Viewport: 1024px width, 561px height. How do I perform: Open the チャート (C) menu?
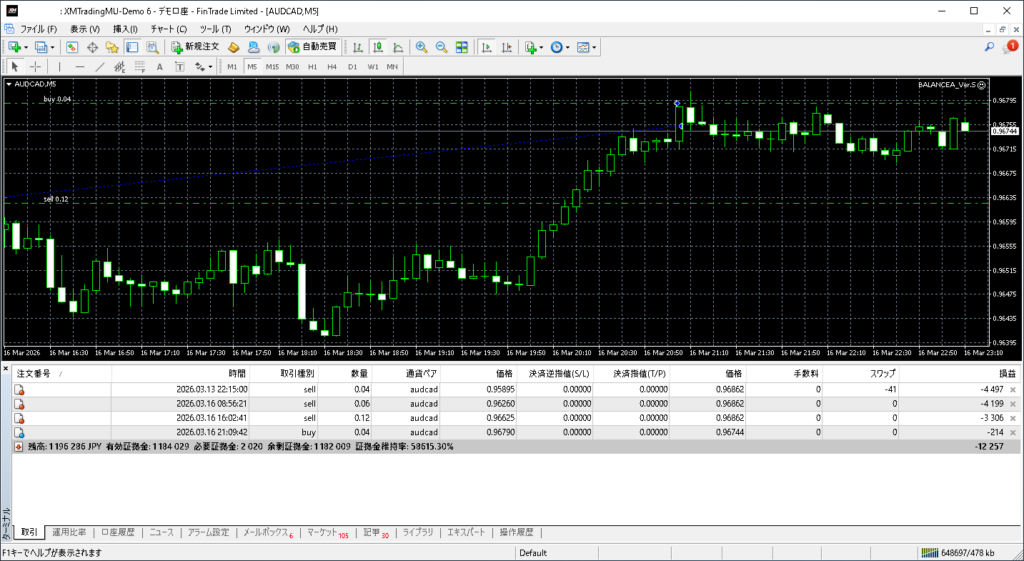(x=168, y=29)
